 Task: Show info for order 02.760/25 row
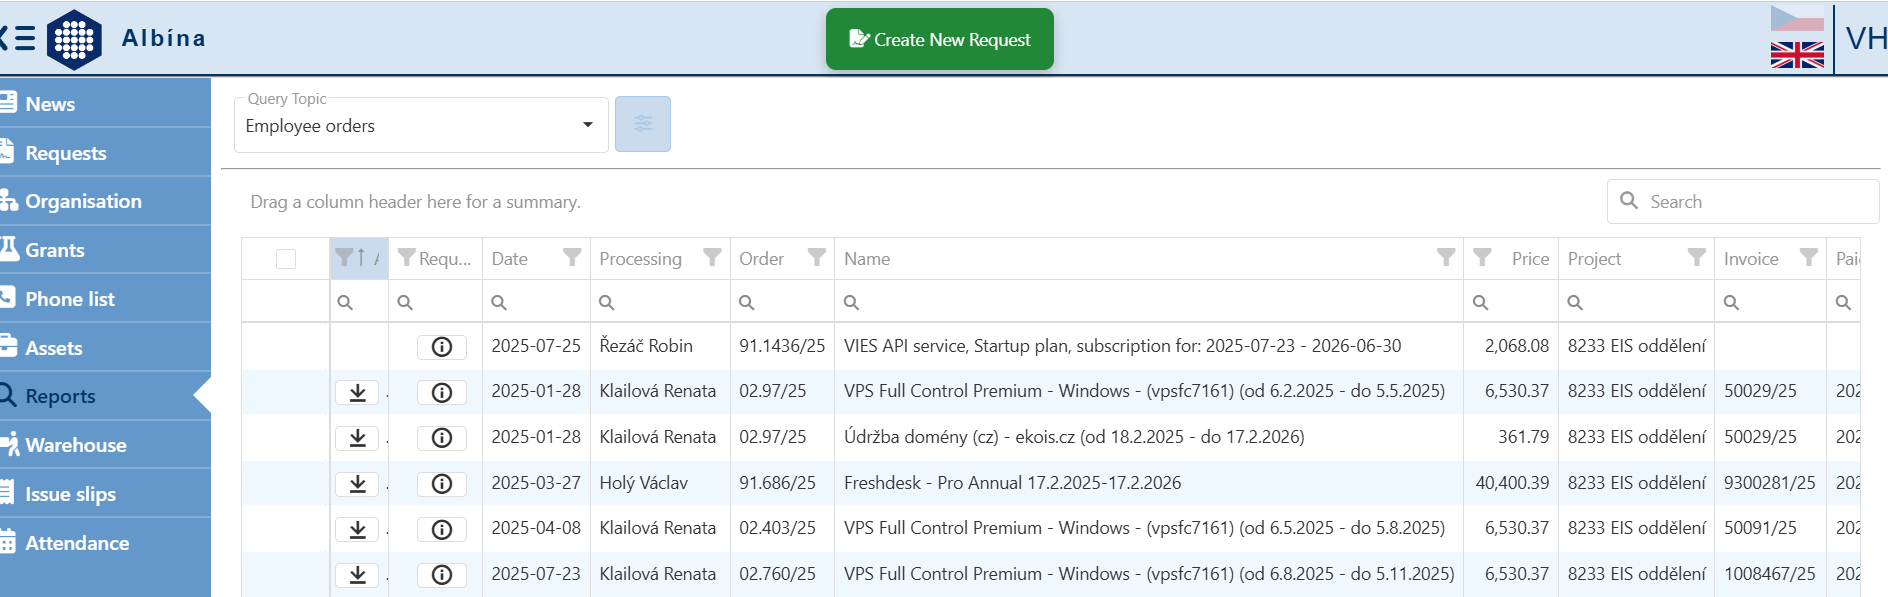[442, 575]
